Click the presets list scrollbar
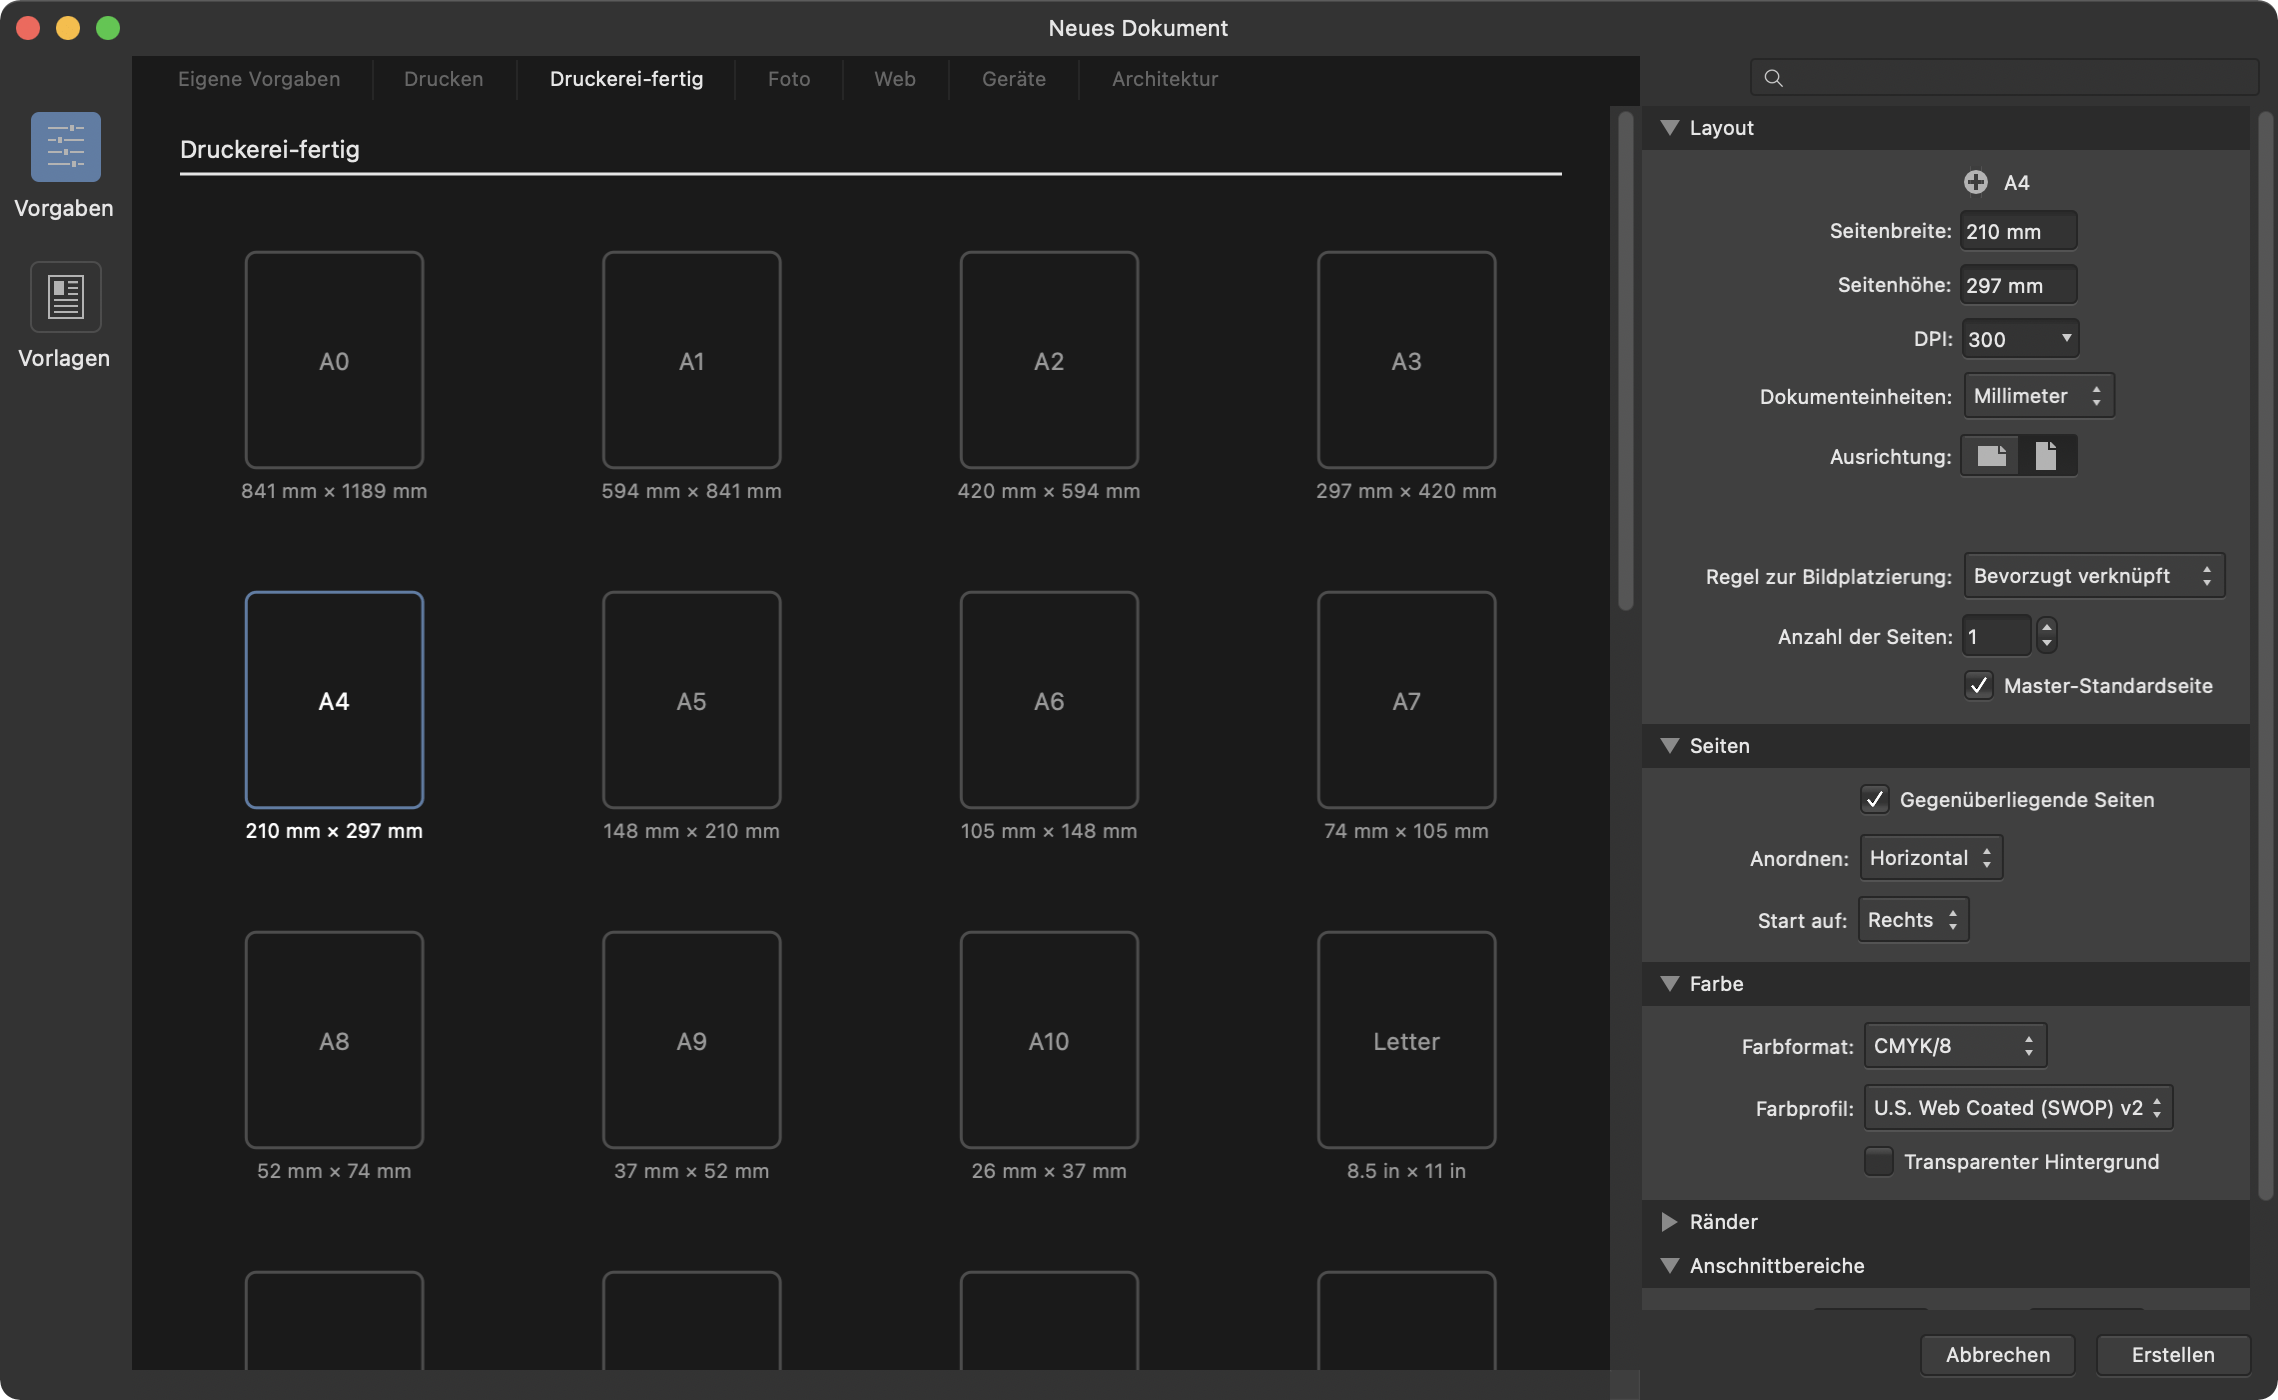Screen dimensions: 2278x1400 point(1626,360)
